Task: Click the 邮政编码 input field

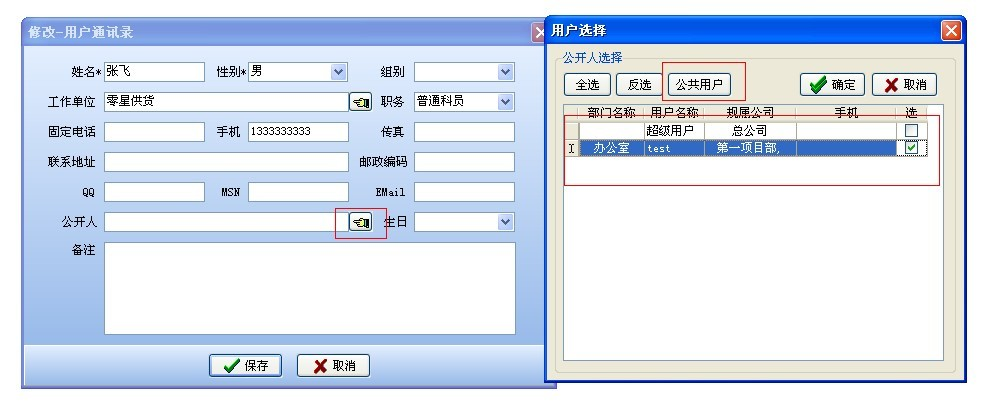Action: point(464,162)
